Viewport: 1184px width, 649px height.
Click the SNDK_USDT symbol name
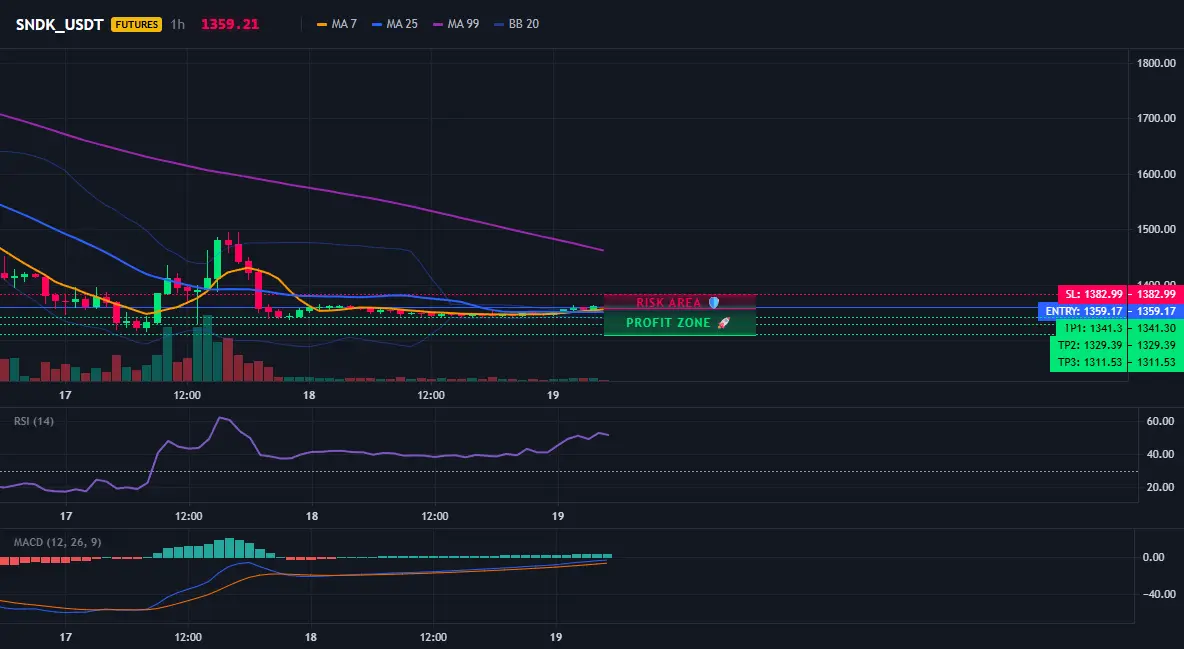60,24
